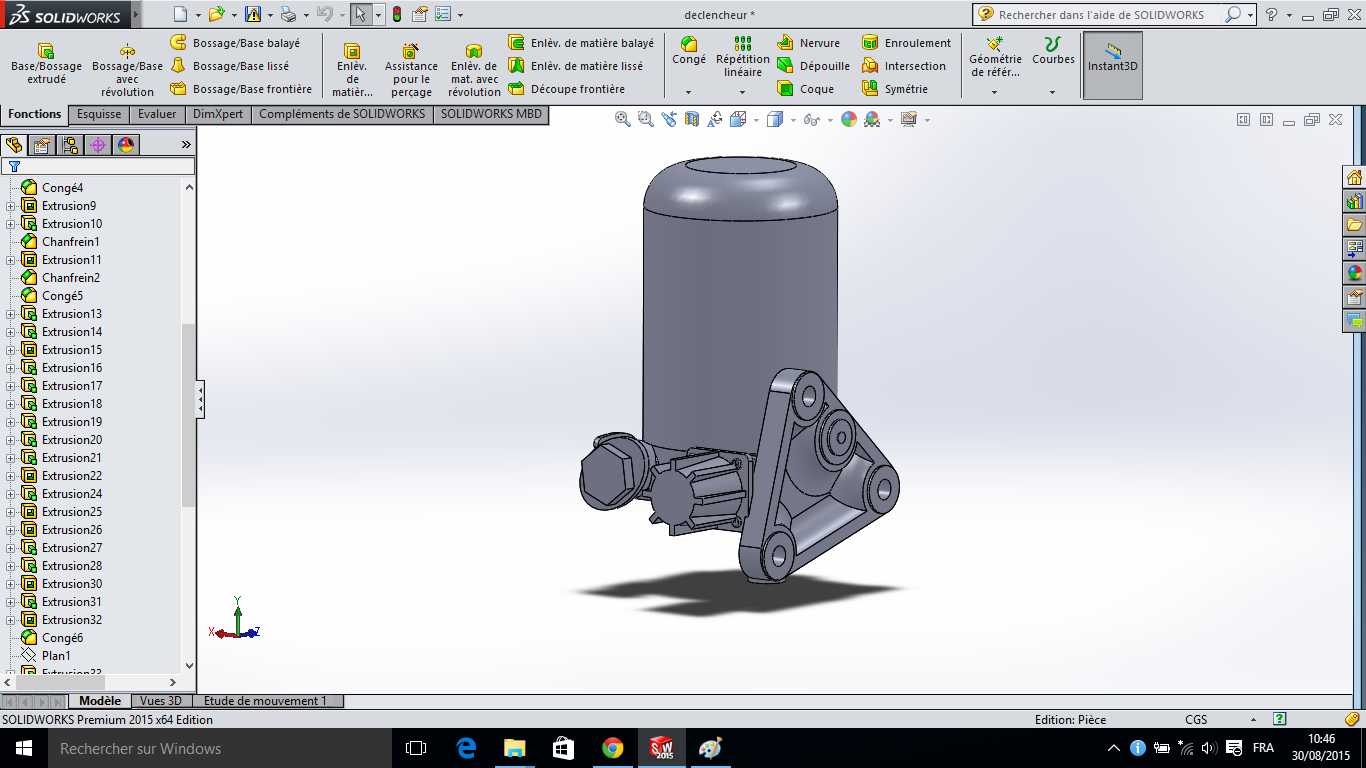Viewport: 1366px width, 768px height.
Task: Click Répétition linéaire tool
Action: pos(743,57)
